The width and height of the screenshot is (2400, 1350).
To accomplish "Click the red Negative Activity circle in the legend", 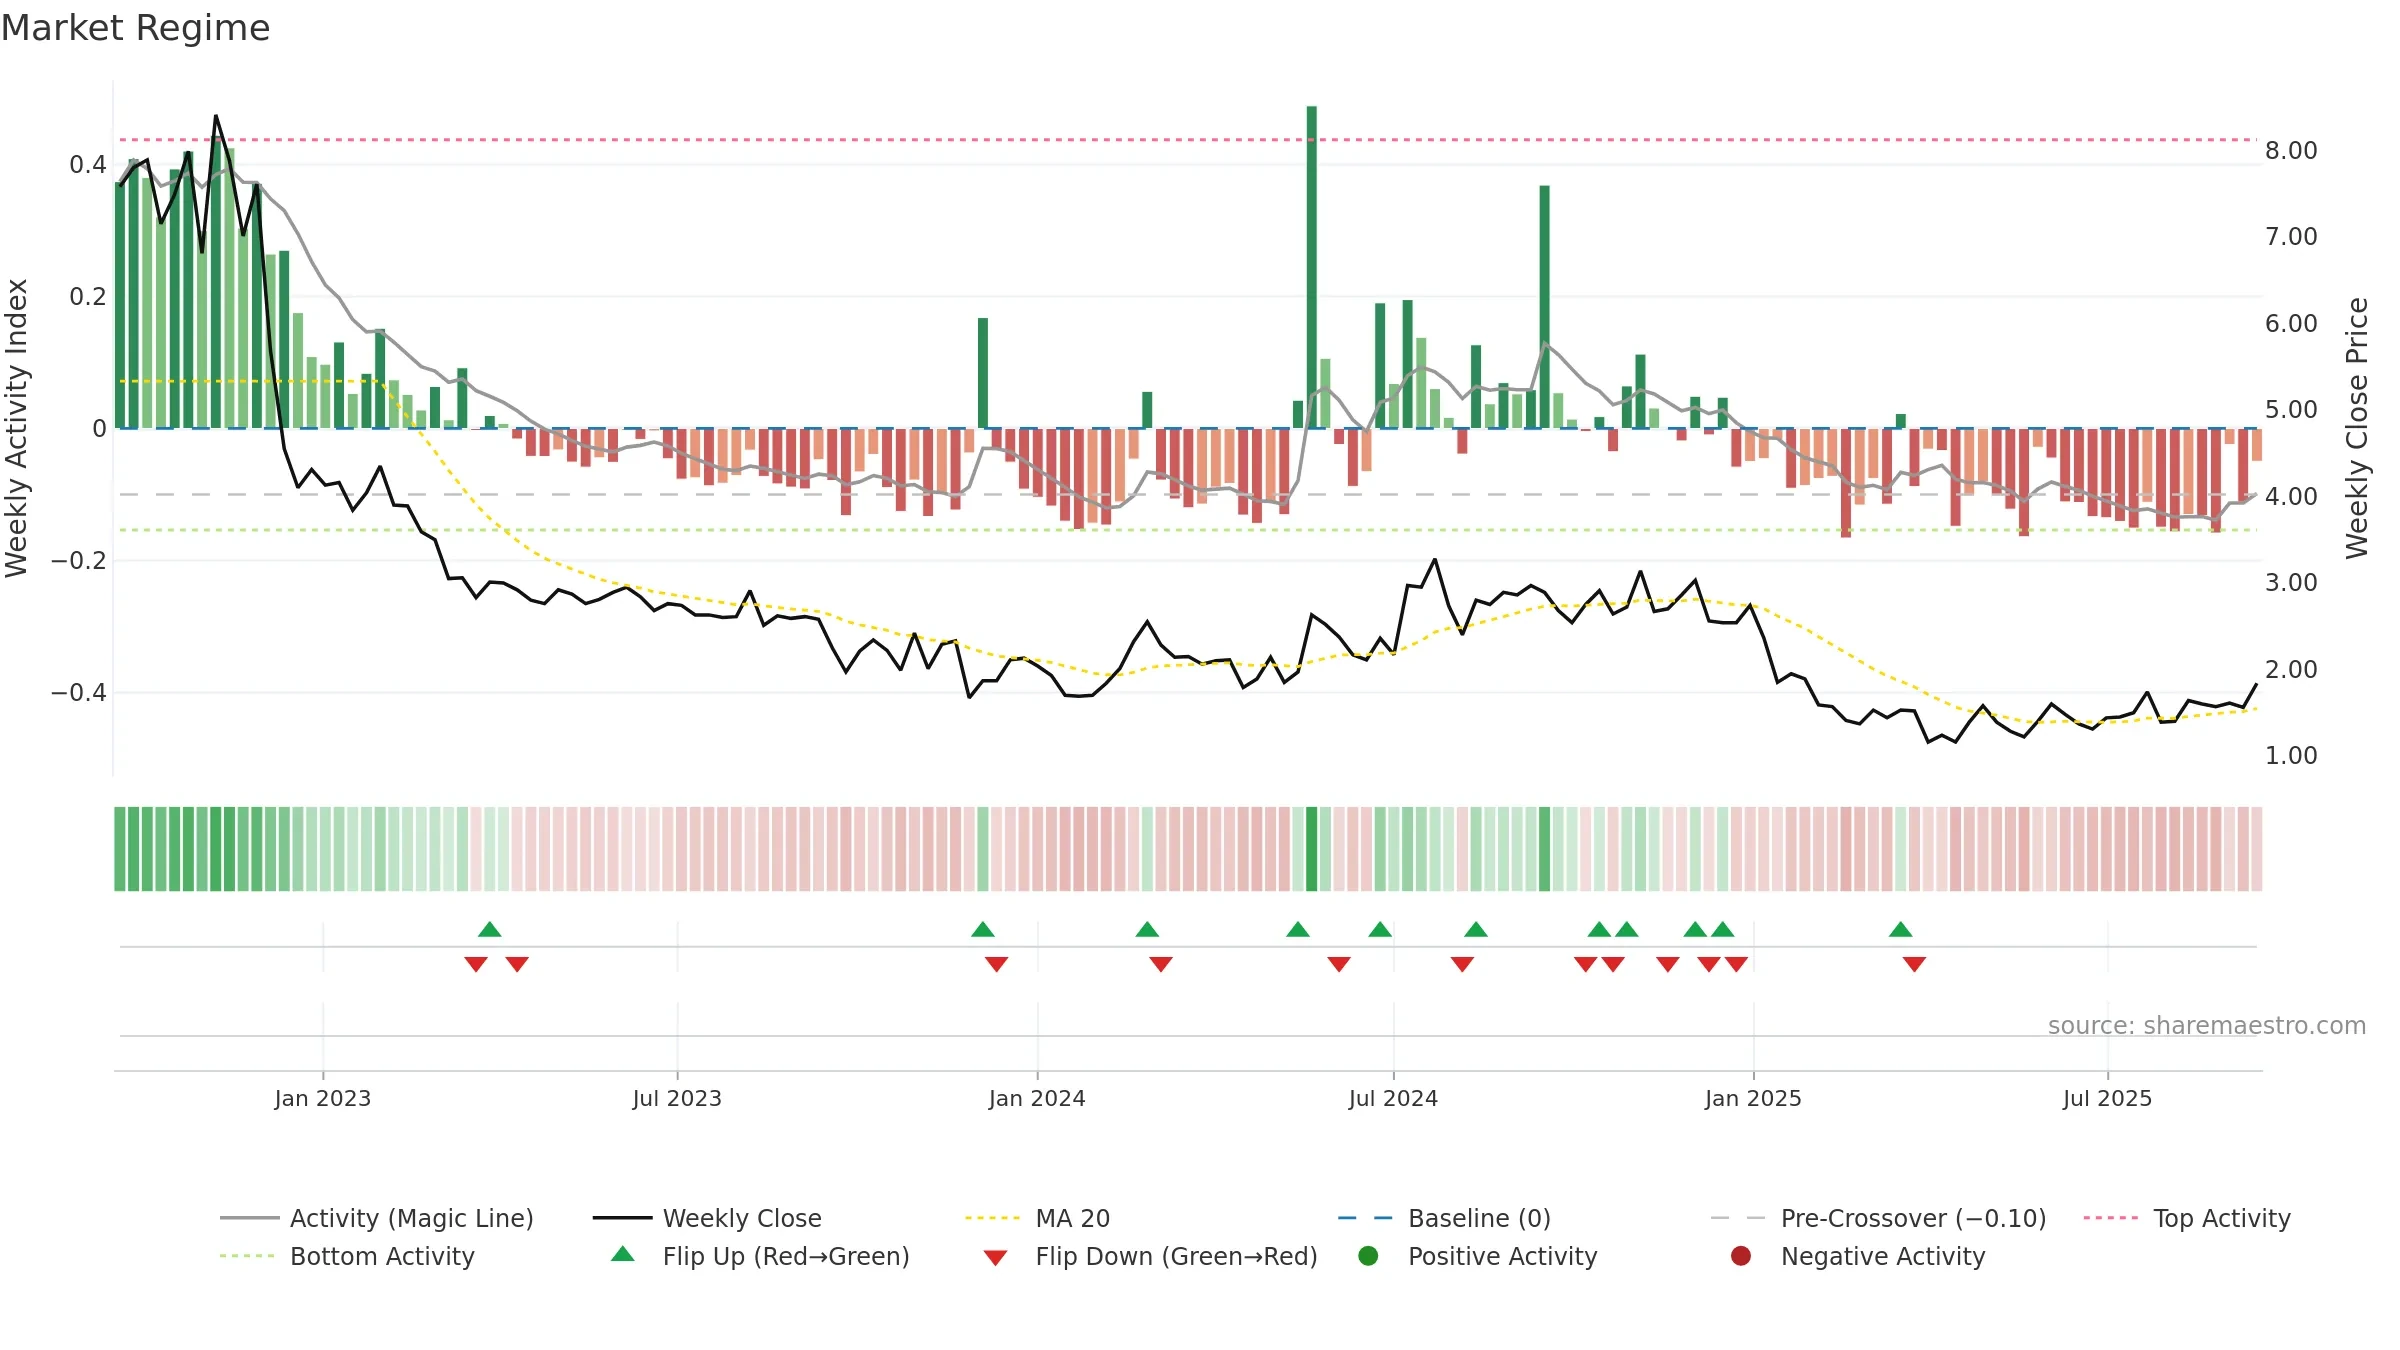I will click(1741, 1256).
